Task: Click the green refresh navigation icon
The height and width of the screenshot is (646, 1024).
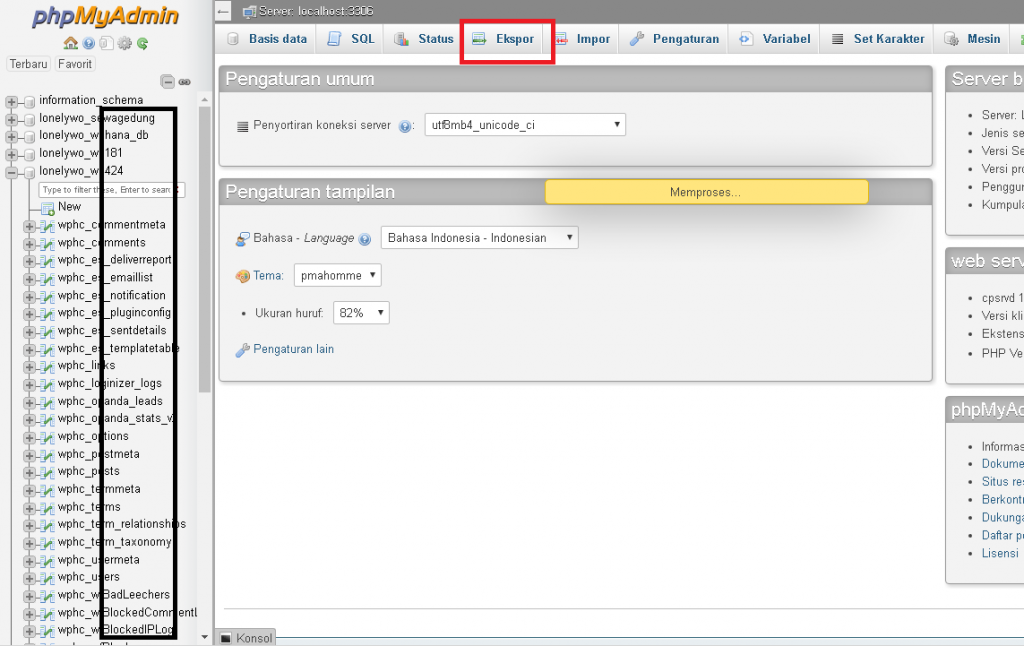Action: pyautogui.click(x=143, y=43)
